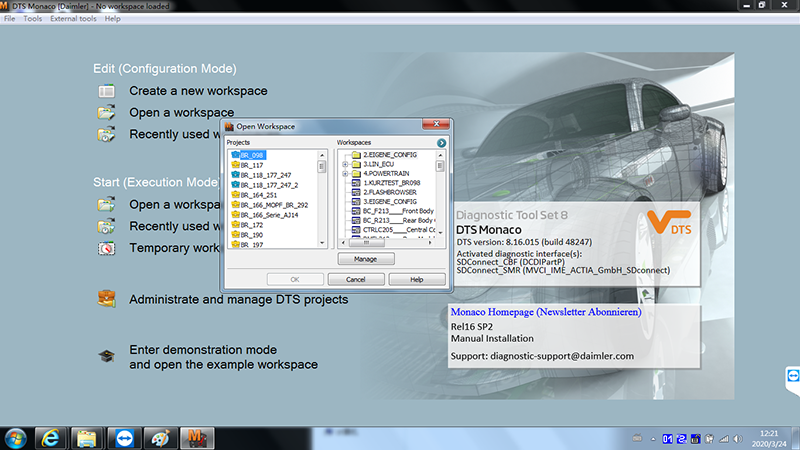Click the TeamViewer side panel tab
The image size is (800, 450).
[x=793, y=378]
